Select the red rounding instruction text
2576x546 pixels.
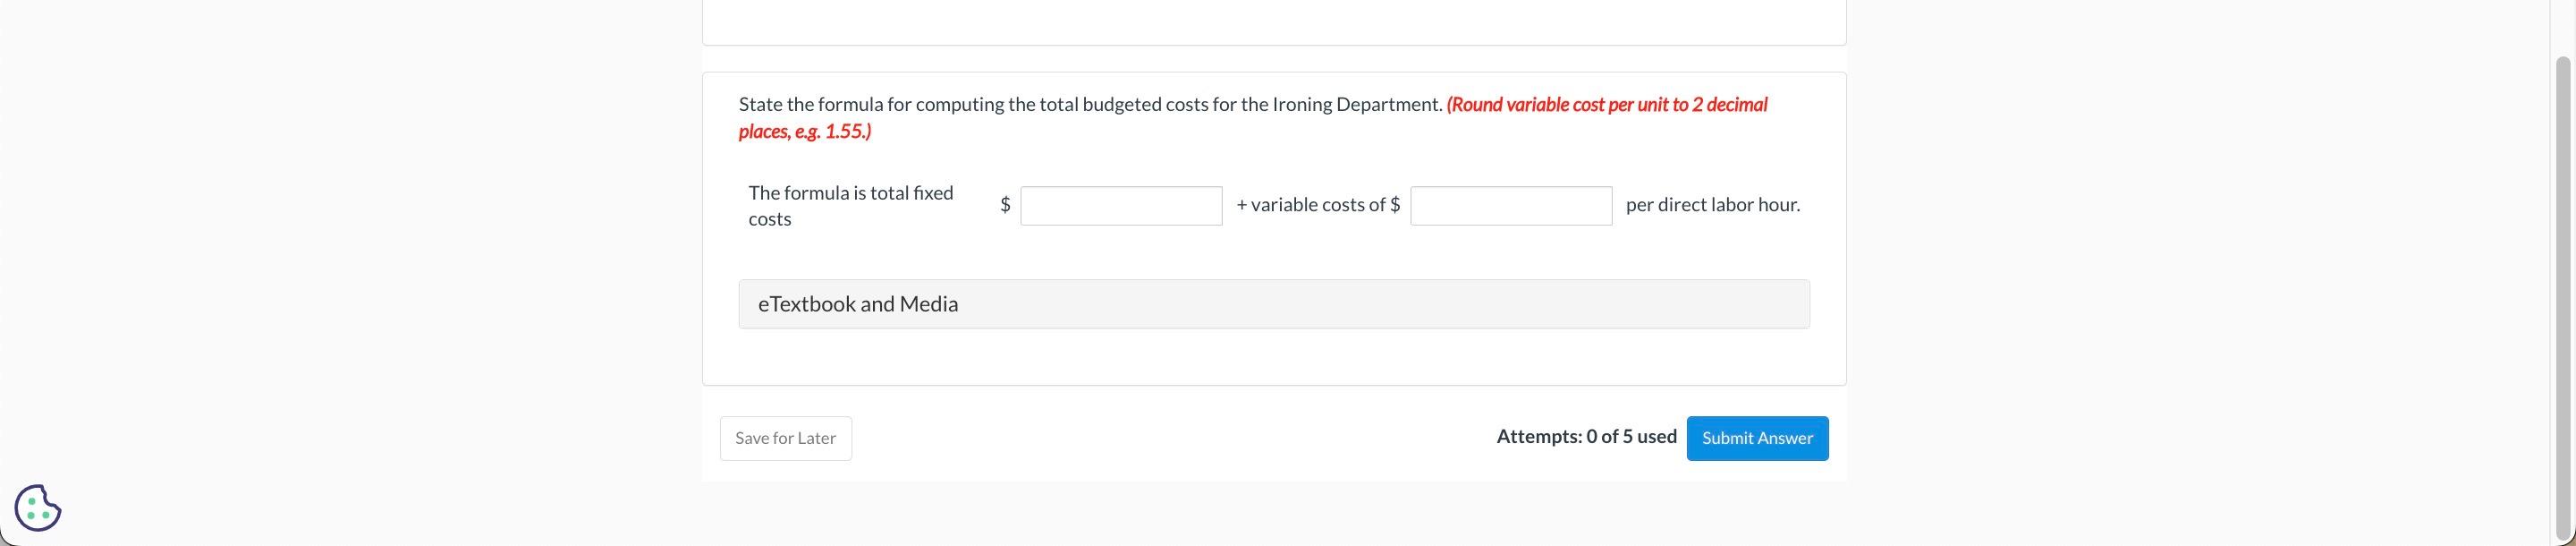(x=1606, y=102)
